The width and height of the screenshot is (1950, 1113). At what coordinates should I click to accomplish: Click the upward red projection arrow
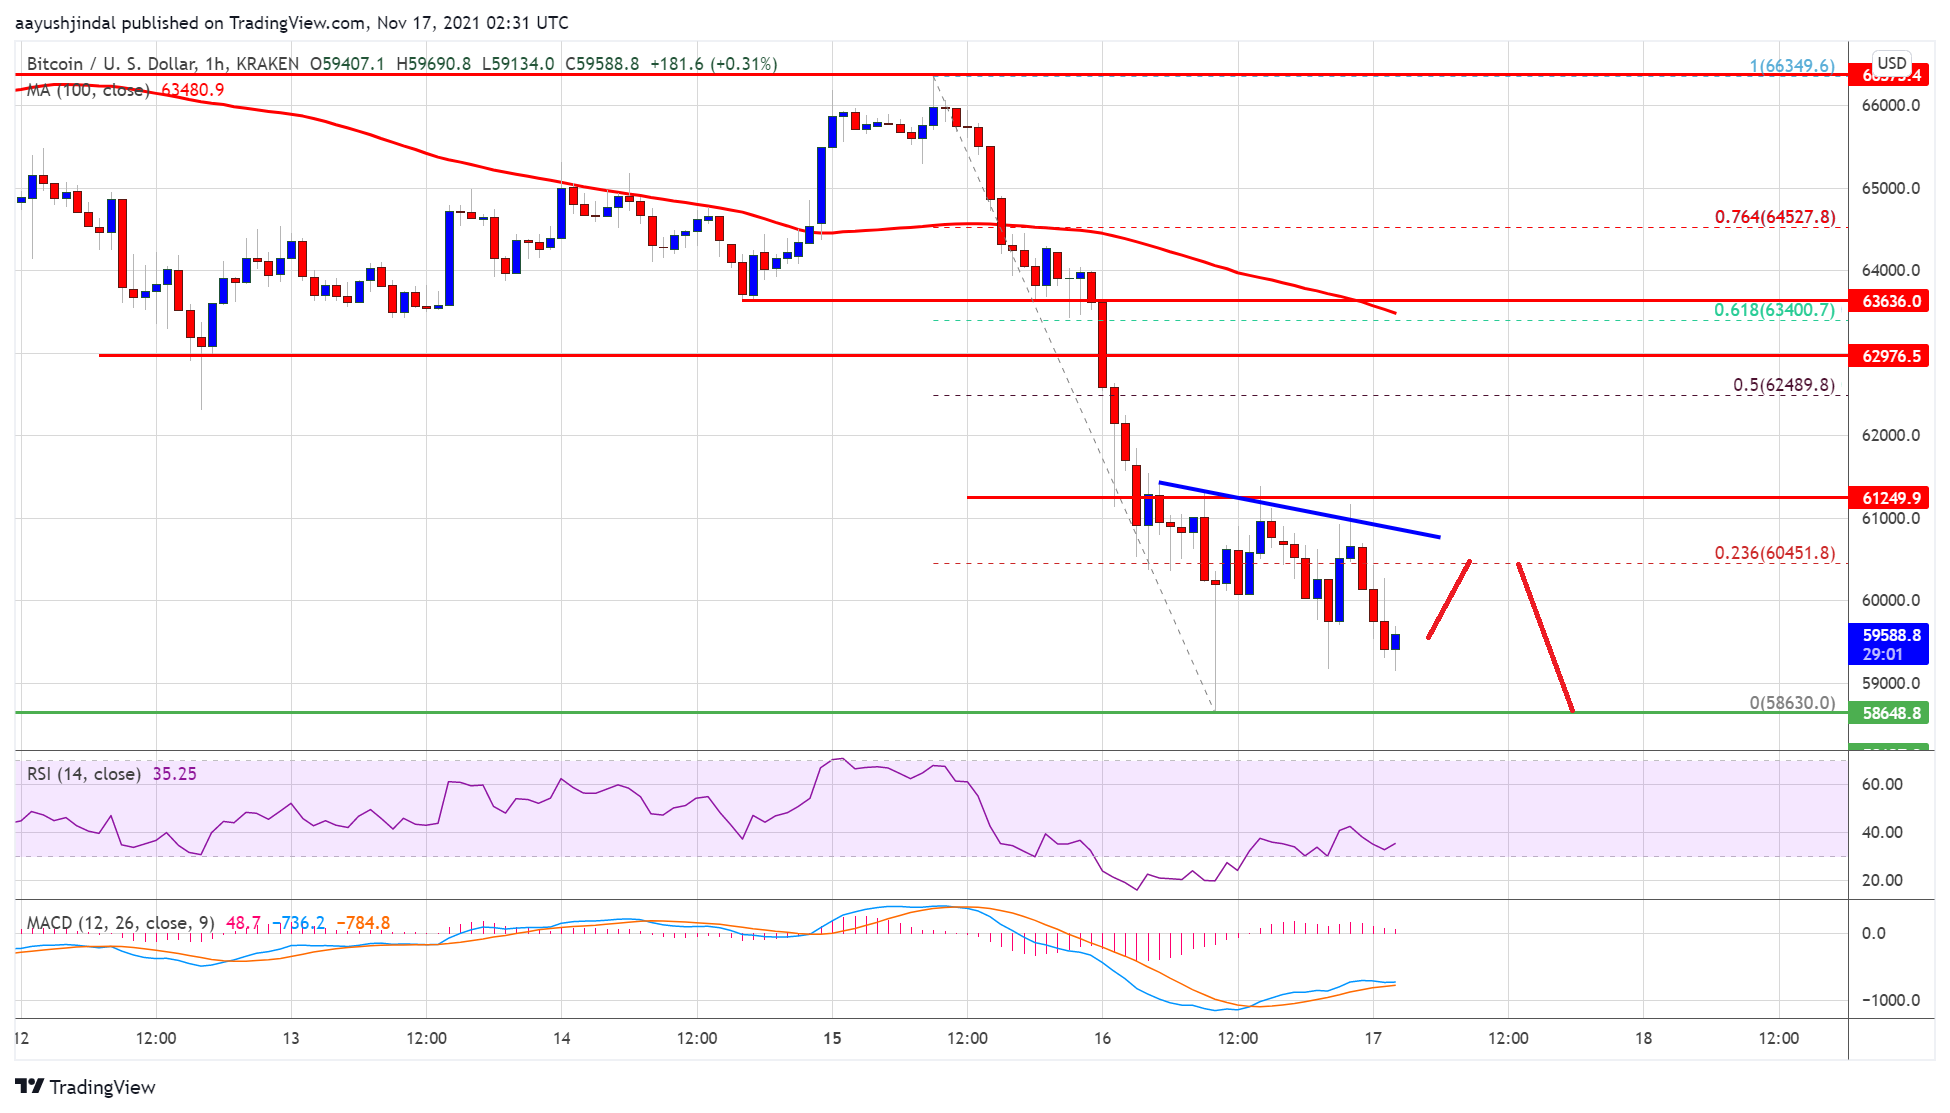coord(1449,599)
